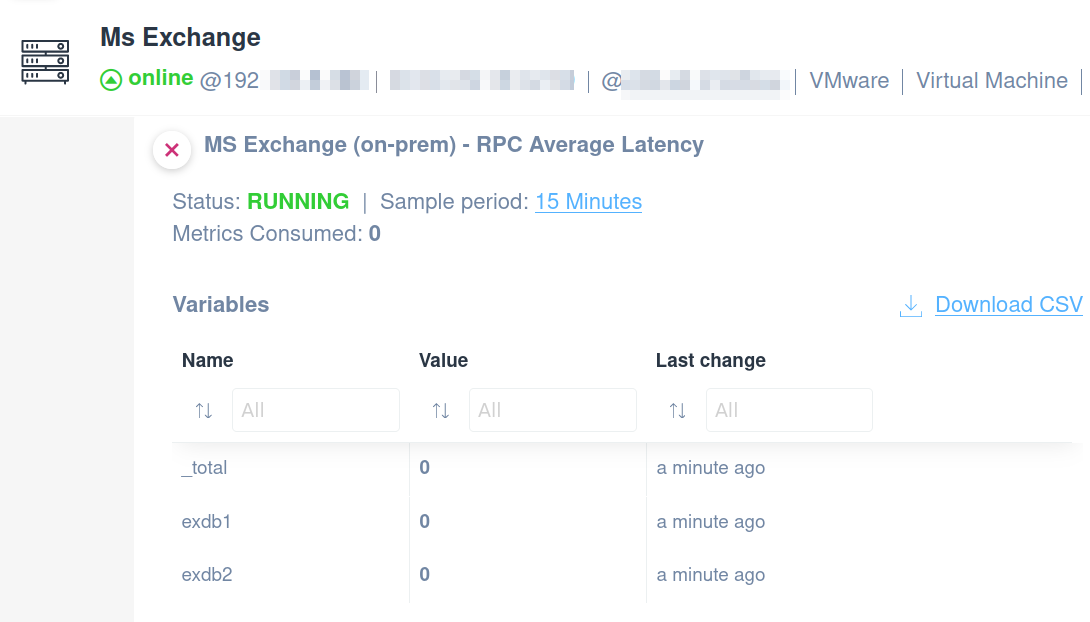The width and height of the screenshot is (1090, 622).
Task: Click the value 0 for exdb2
Action: pos(425,574)
